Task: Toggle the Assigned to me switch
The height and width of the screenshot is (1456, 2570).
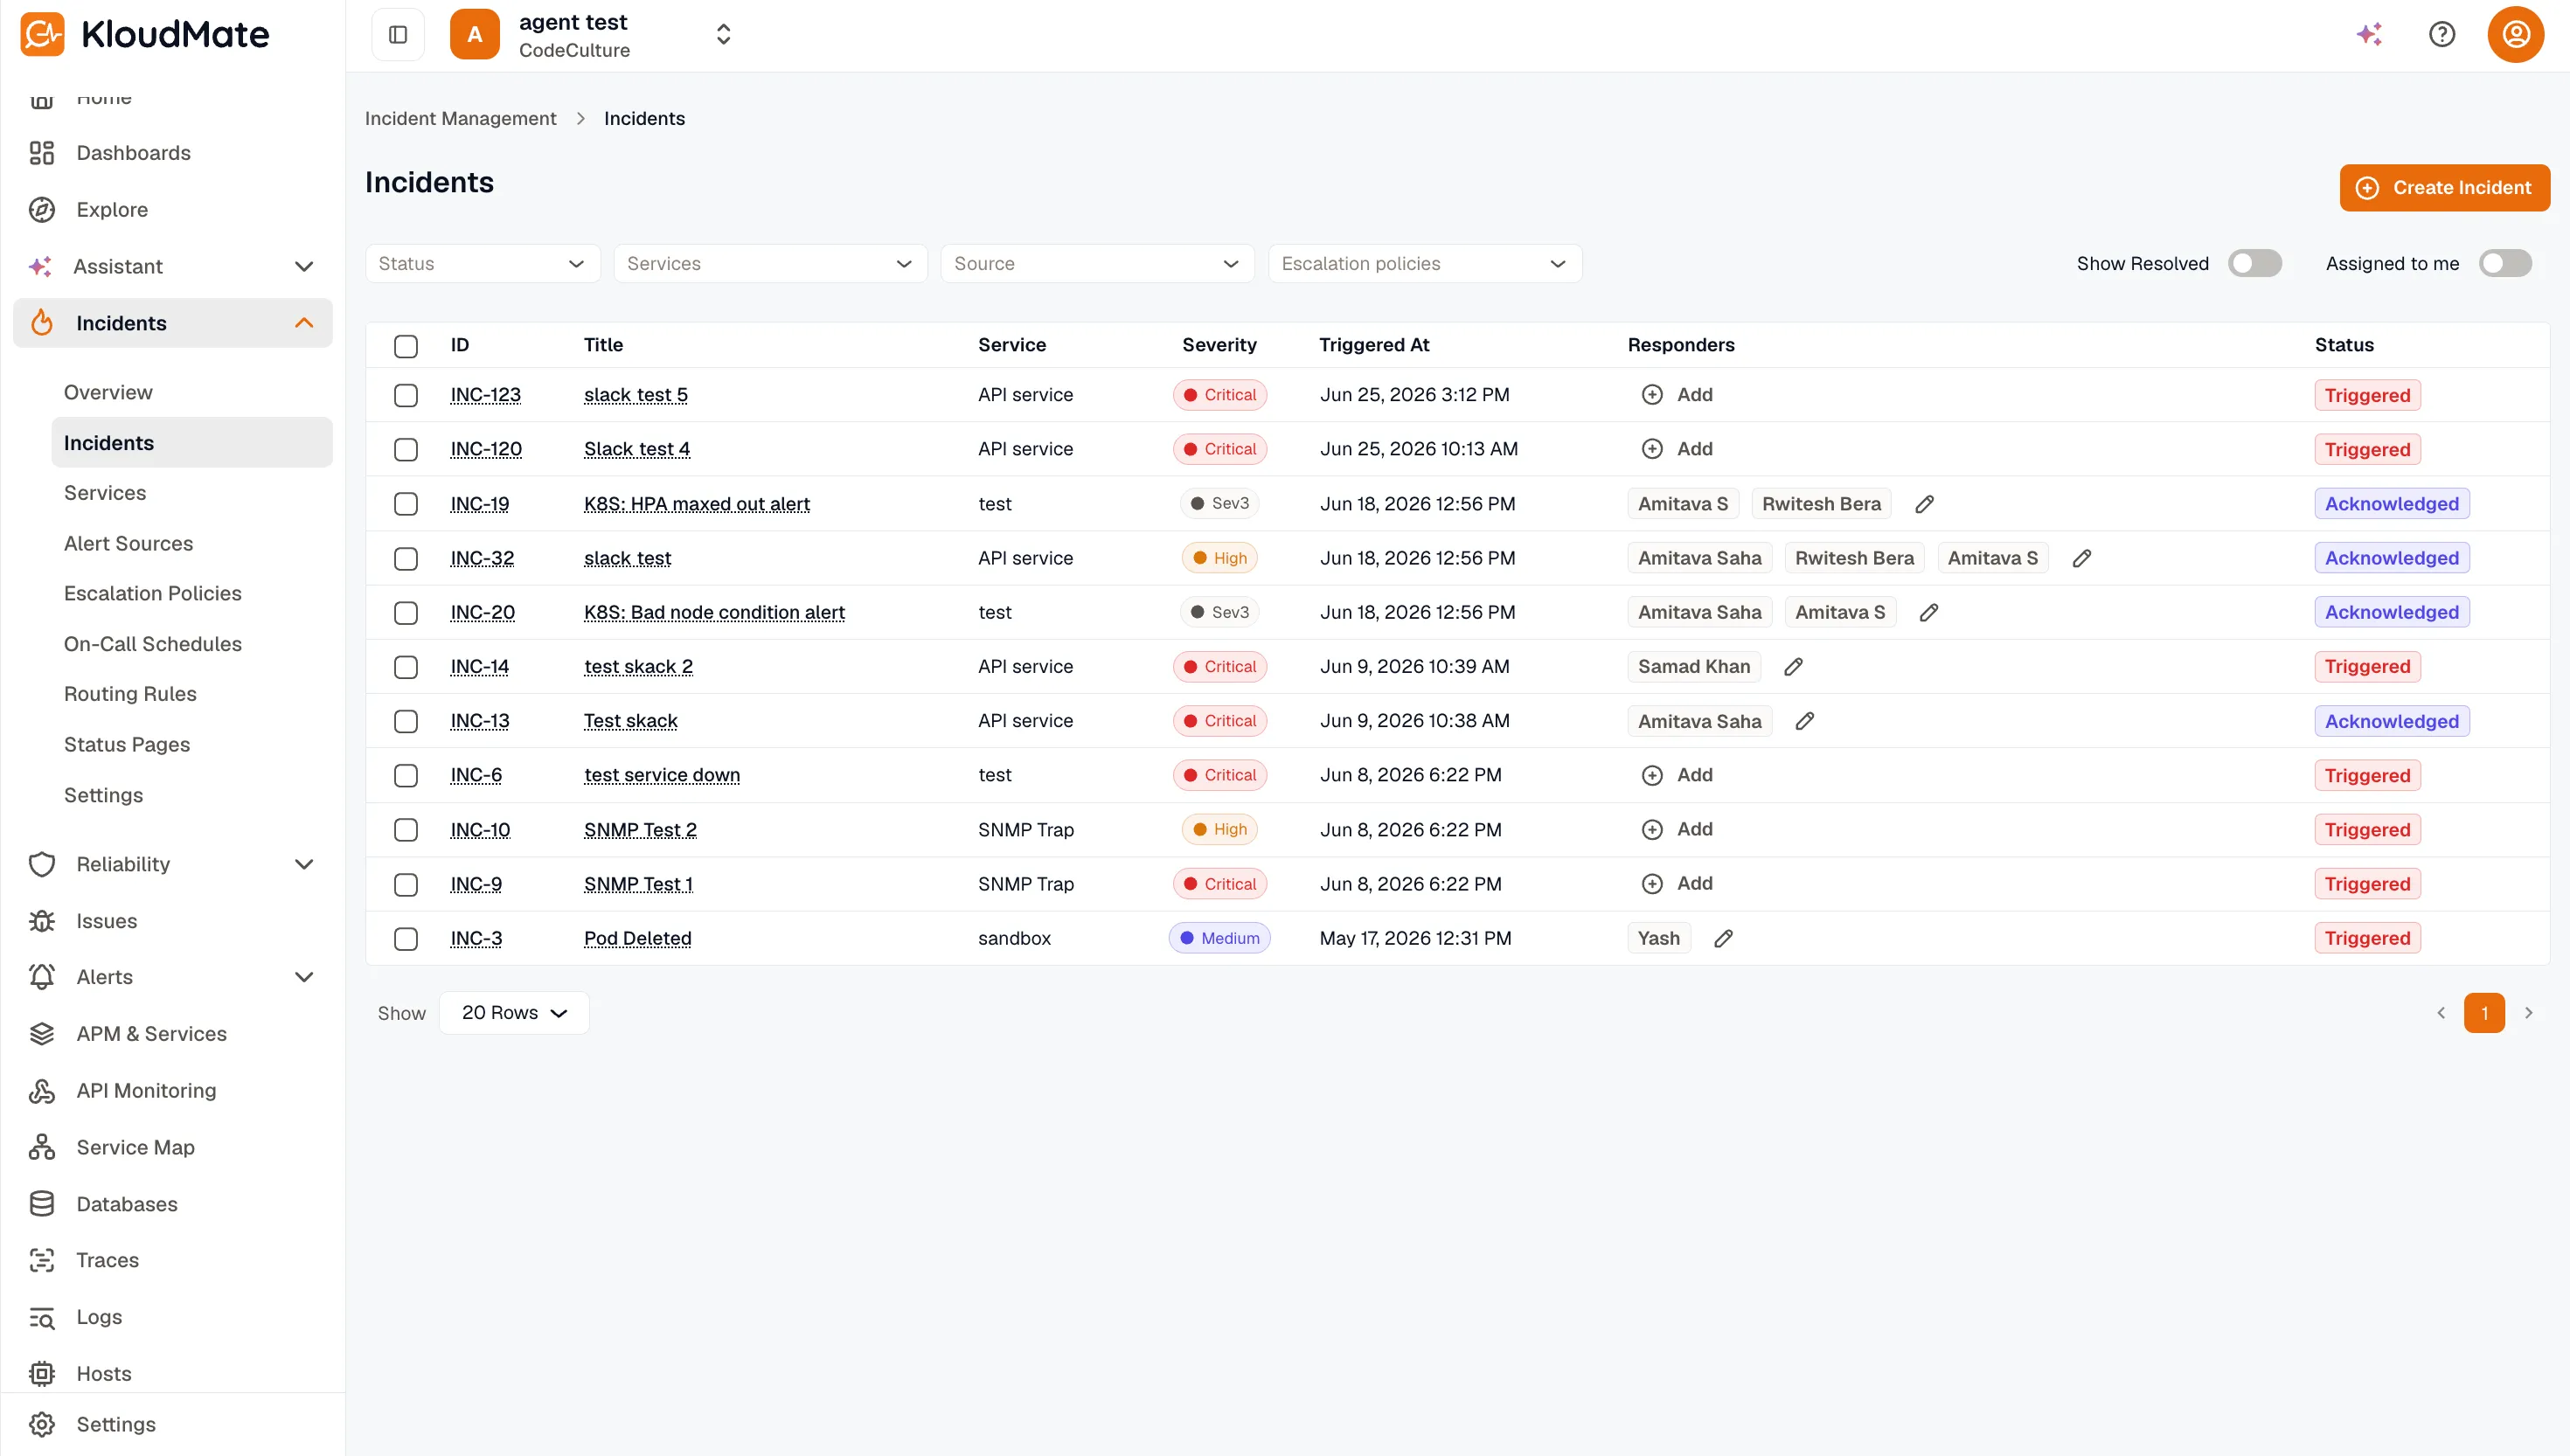Action: point(2505,264)
